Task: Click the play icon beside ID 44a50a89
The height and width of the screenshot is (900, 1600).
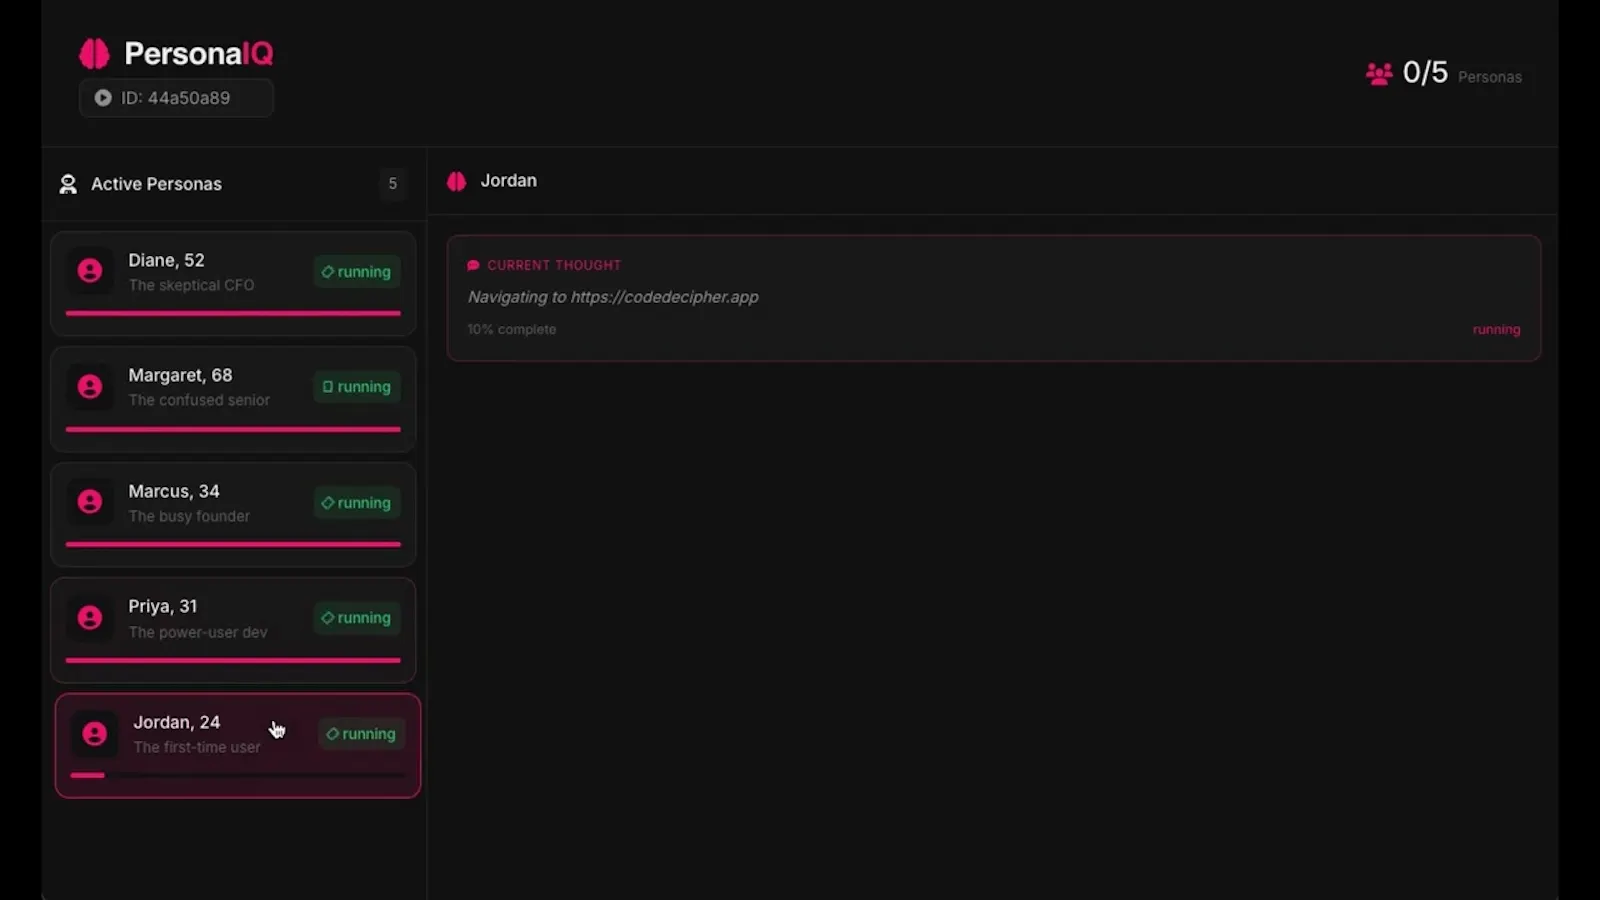Action: pos(102,98)
